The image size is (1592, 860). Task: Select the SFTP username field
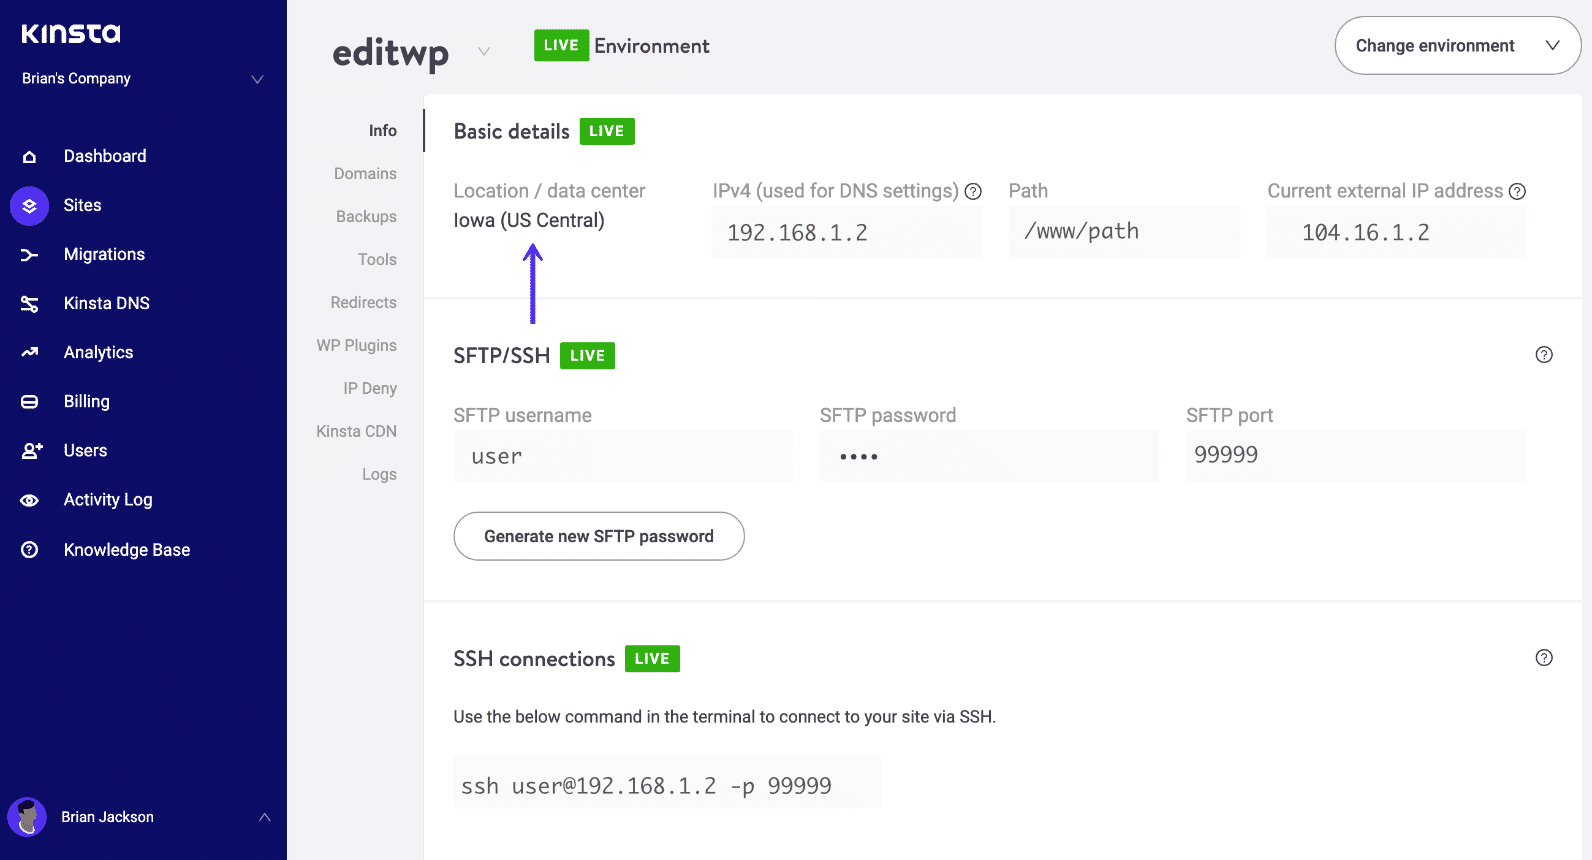pyautogui.click(x=623, y=457)
